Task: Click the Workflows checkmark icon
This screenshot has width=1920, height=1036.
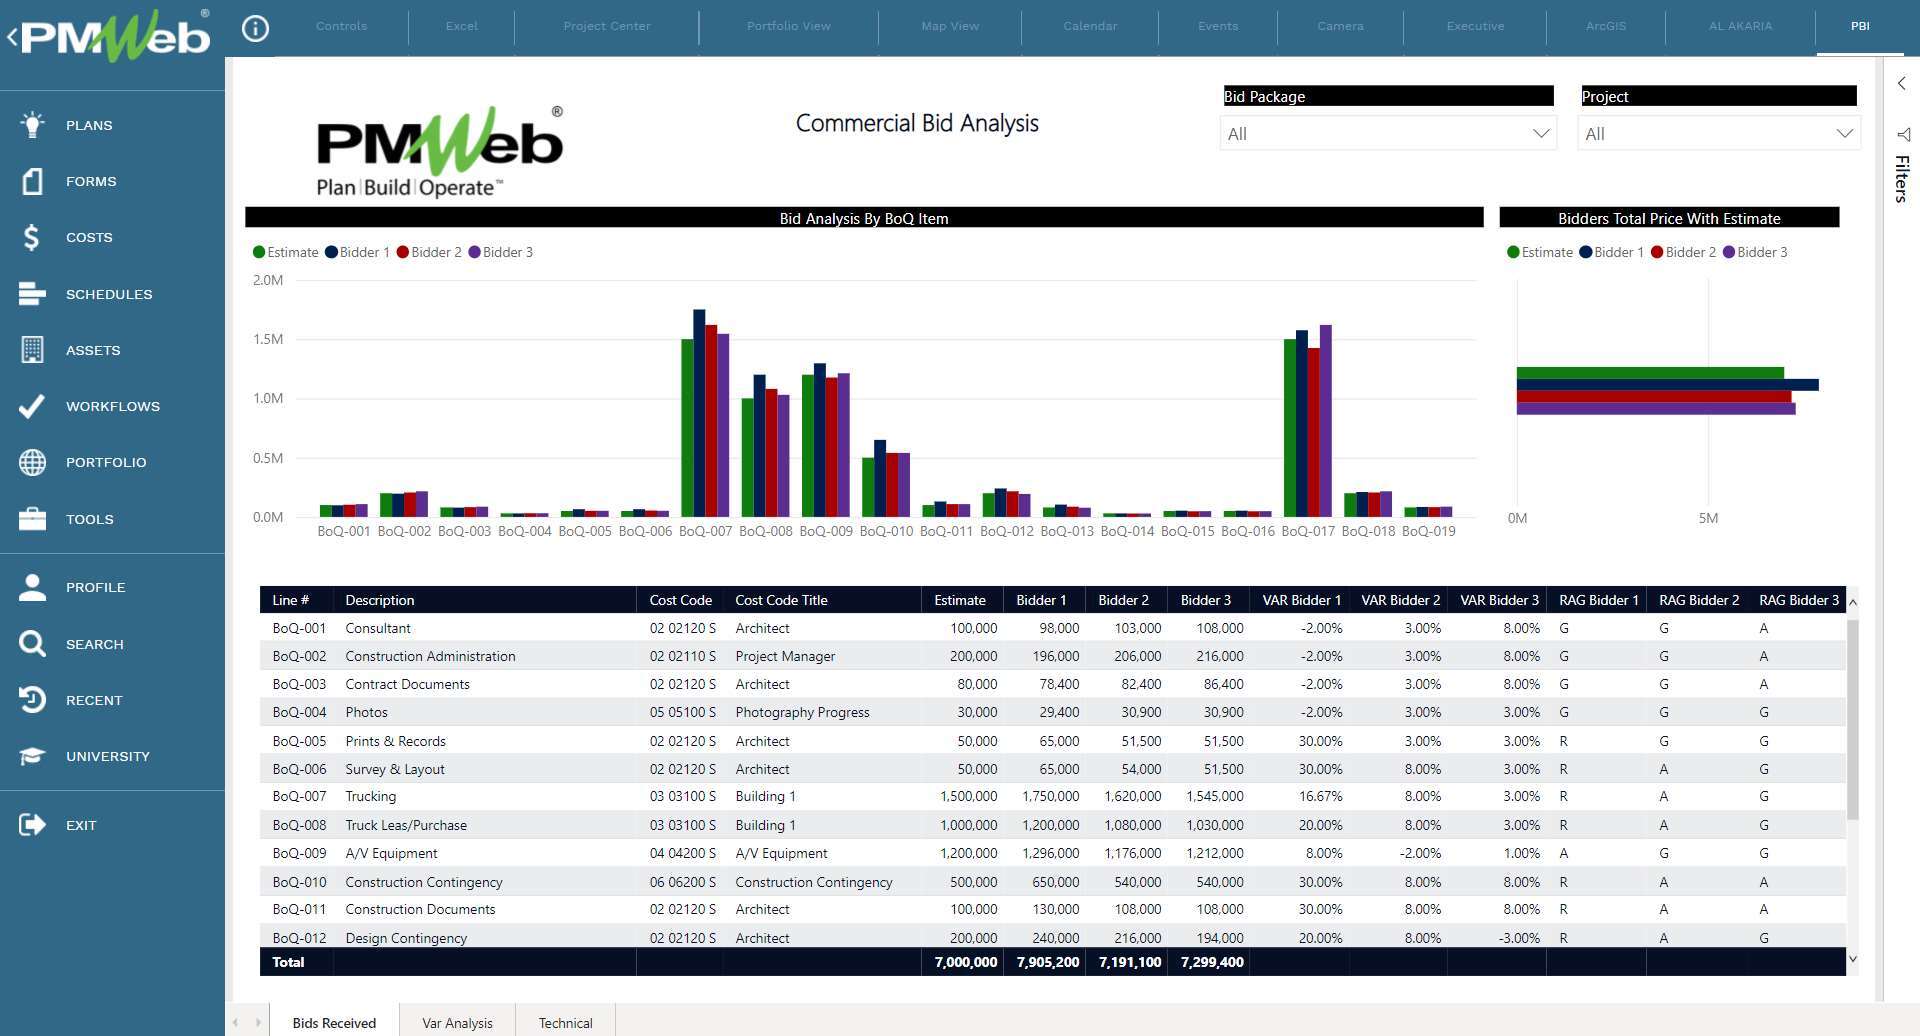Action: (x=31, y=406)
